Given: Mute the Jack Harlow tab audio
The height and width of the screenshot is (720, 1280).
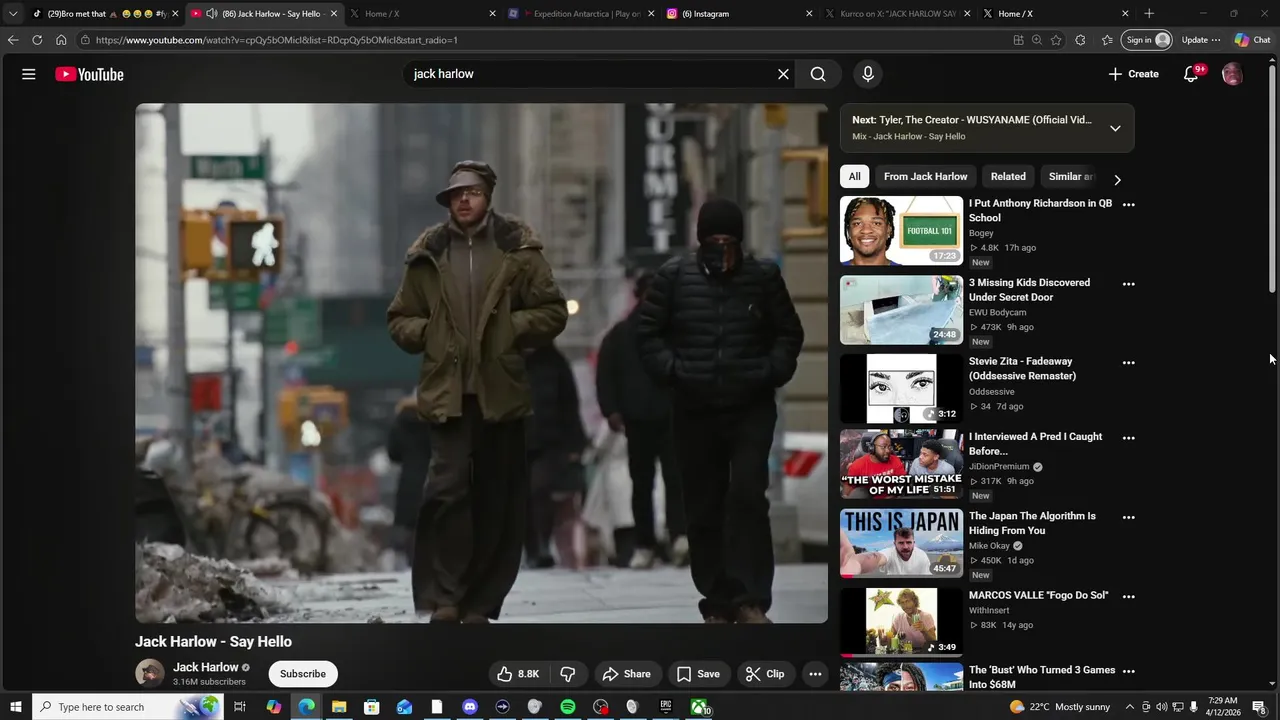Looking at the screenshot, I should click(x=211, y=14).
